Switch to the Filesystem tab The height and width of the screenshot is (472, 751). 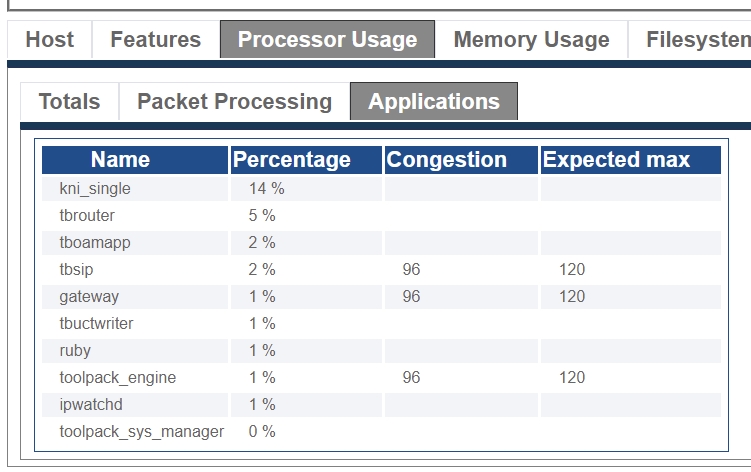coord(697,40)
